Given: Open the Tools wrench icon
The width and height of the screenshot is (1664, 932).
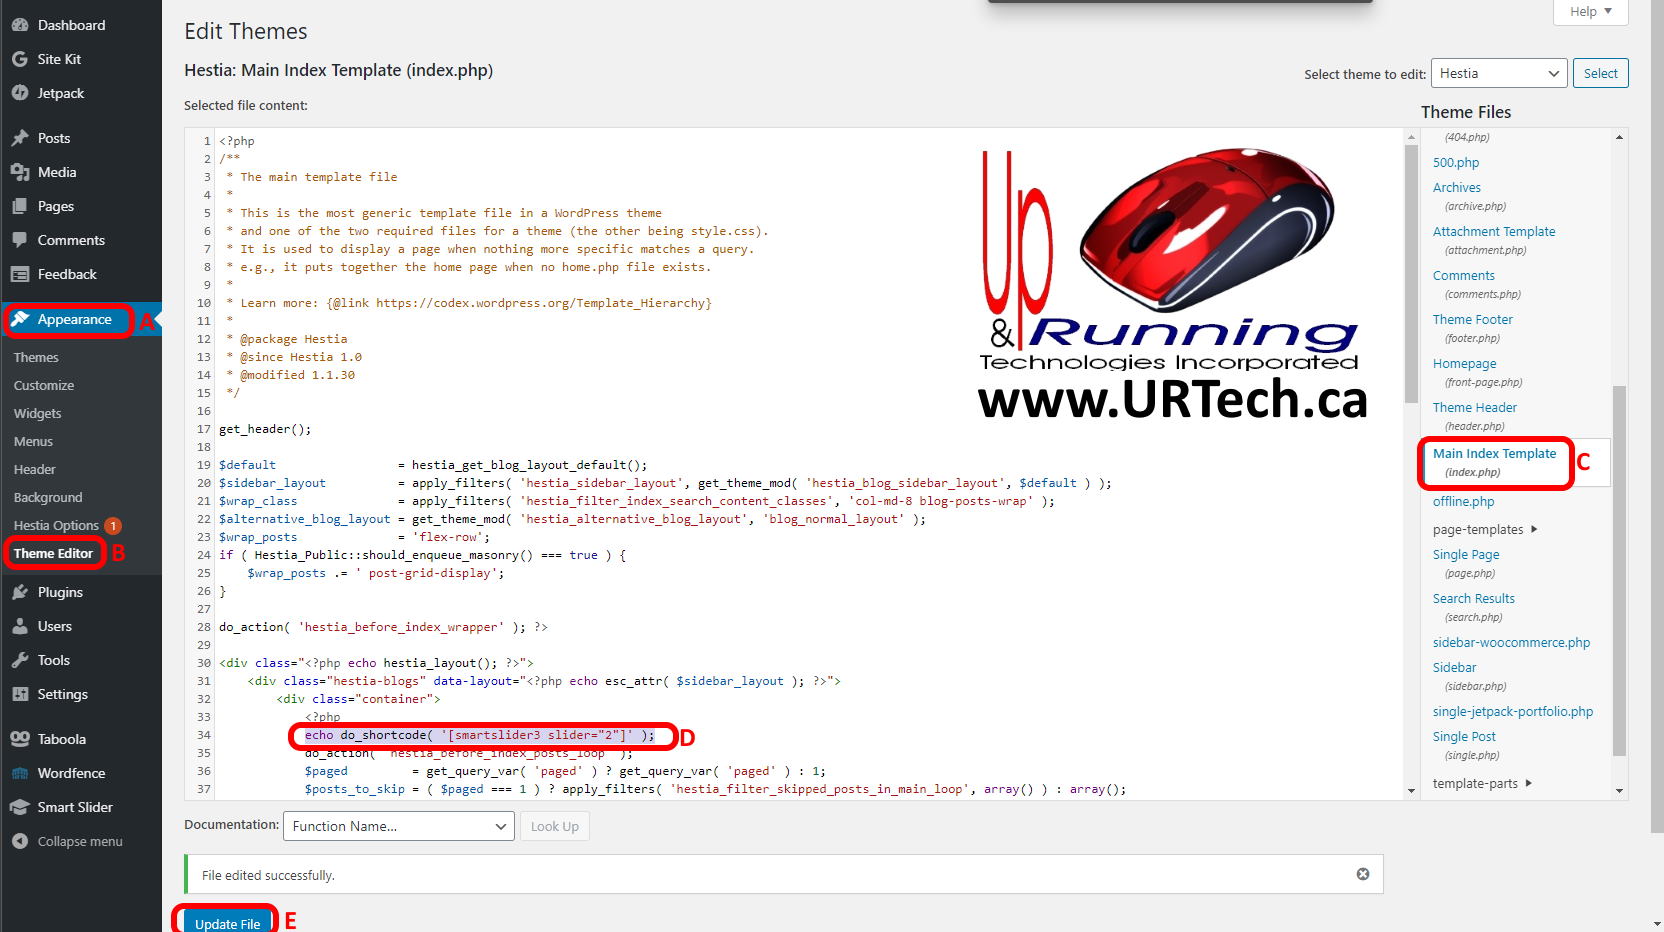Looking at the screenshot, I should pyautogui.click(x=21, y=659).
